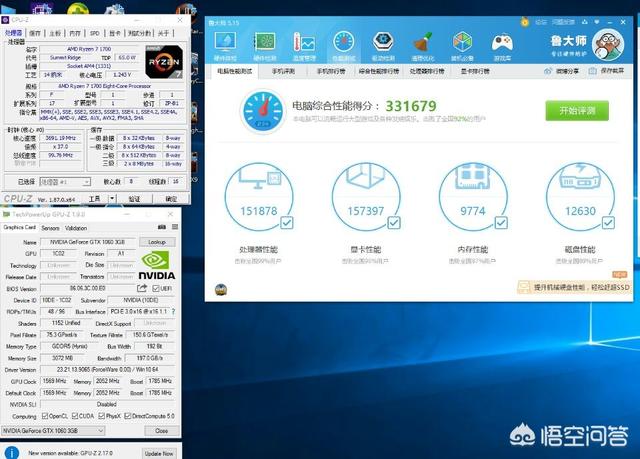Expand the CPU-Z tools dropdown arrow

pyautogui.click(x=112, y=199)
